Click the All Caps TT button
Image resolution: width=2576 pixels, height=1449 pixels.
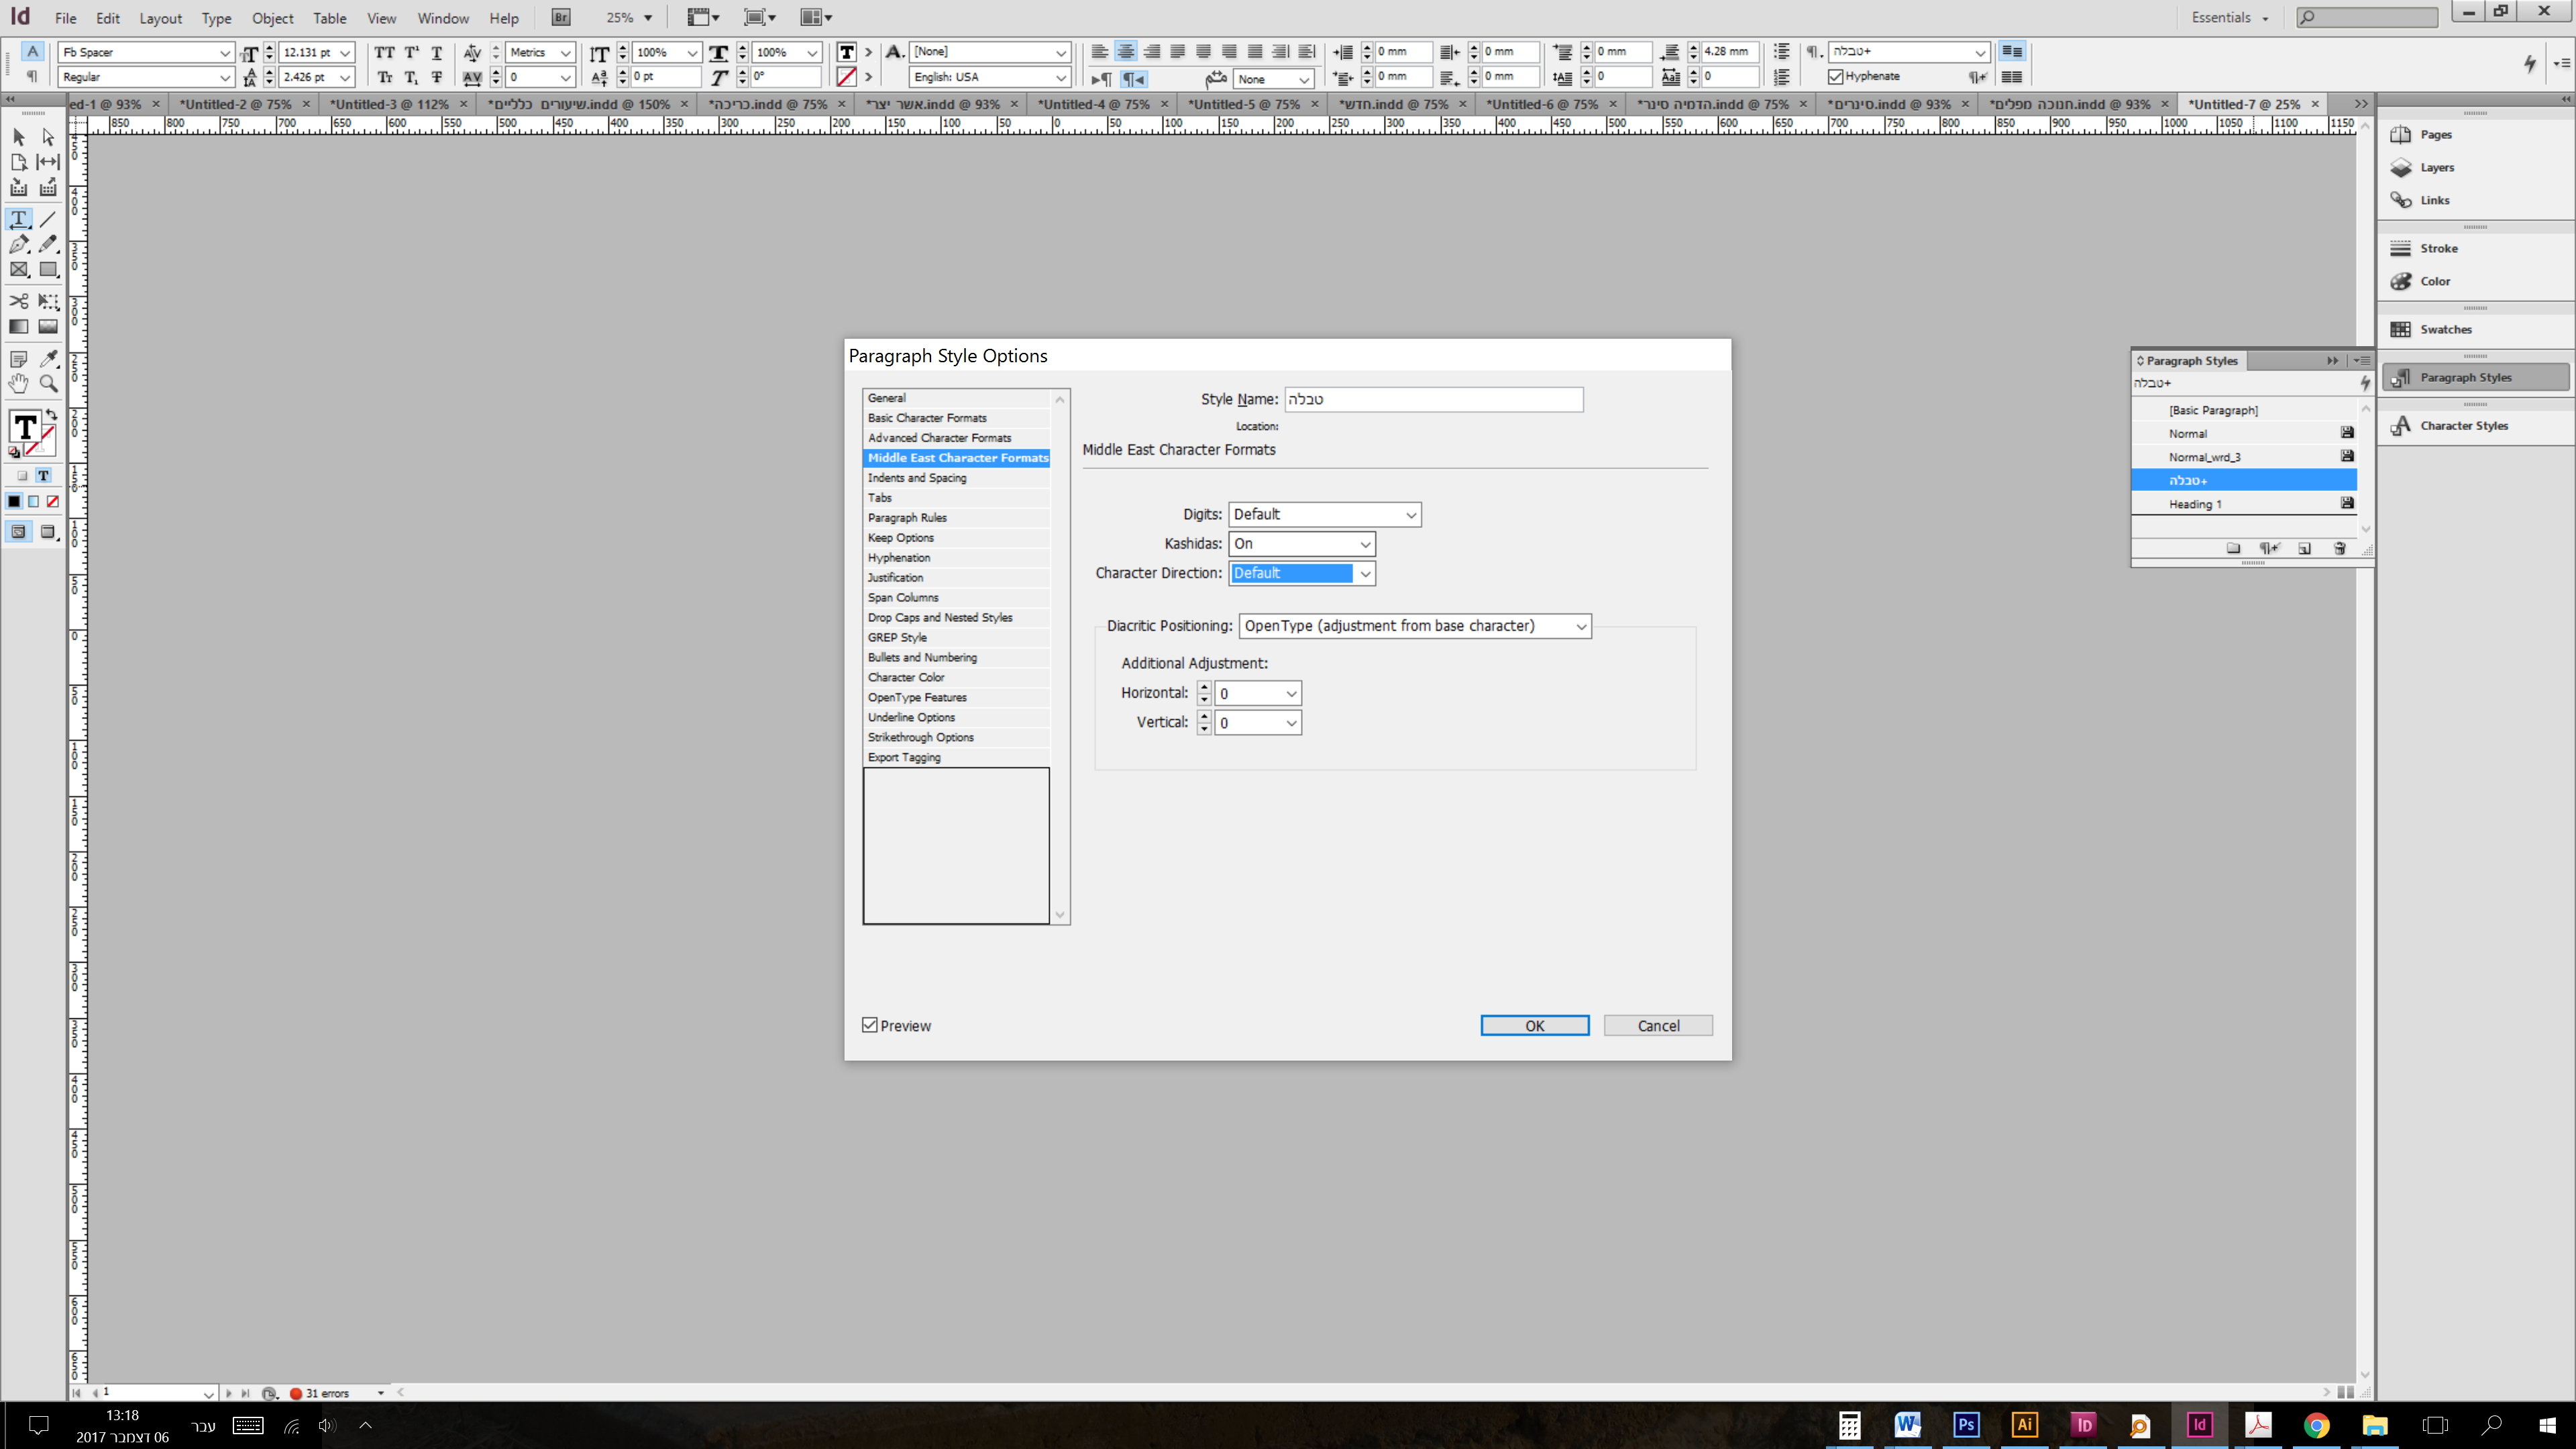(384, 52)
